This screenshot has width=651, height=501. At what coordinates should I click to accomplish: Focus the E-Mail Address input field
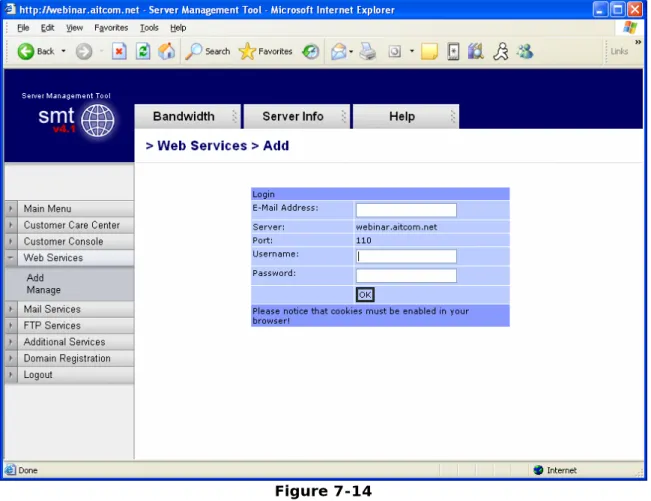[406, 210]
